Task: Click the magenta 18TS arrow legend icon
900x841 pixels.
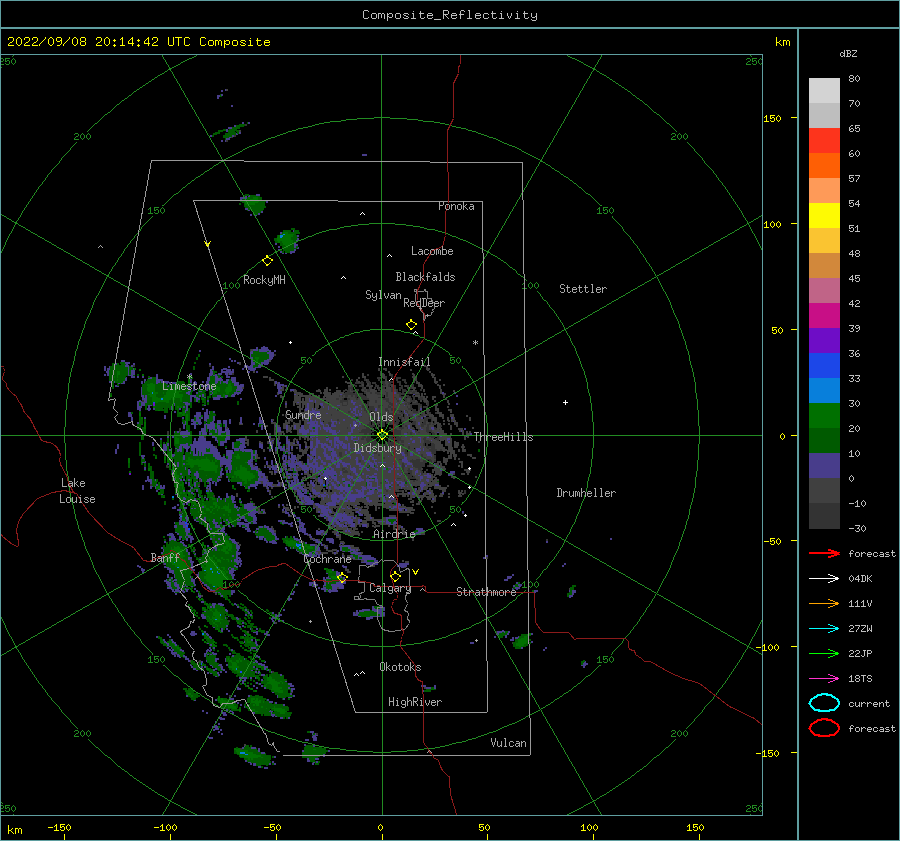Action: 824,679
